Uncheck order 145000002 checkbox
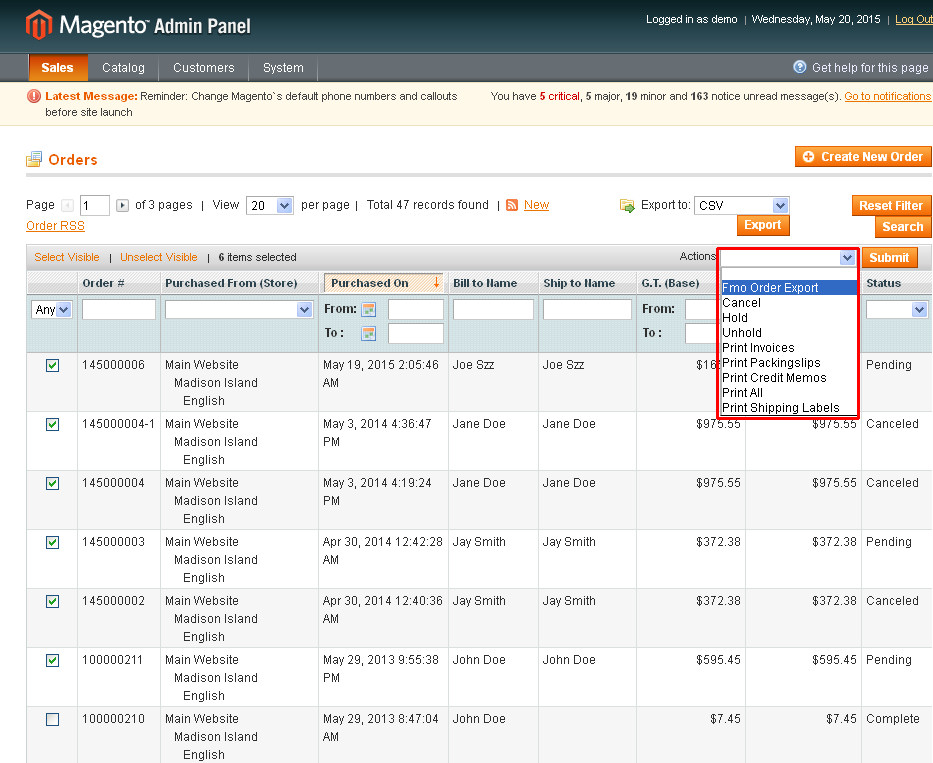This screenshot has width=933, height=763. pyautogui.click(x=52, y=601)
